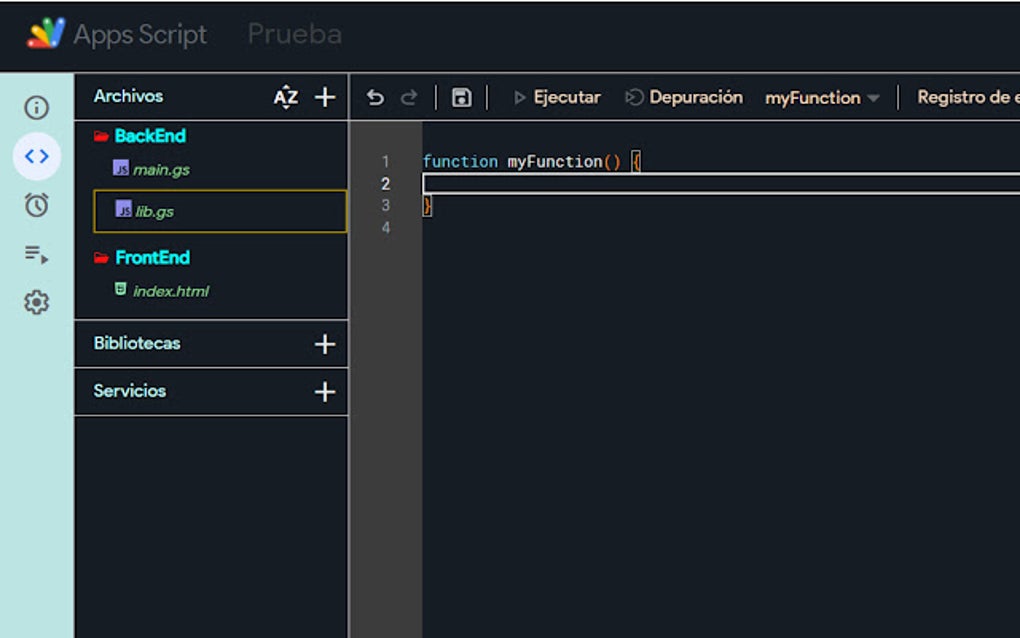
Task: Start debugging with Depuración
Action: tap(694, 97)
